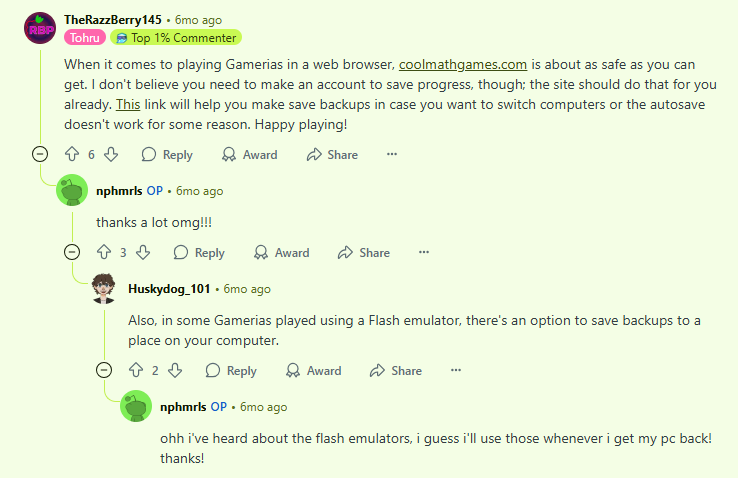Image resolution: width=738 pixels, height=478 pixels.
Task: Downvote the 'thanks a lot omg' comment
Action: 143,253
